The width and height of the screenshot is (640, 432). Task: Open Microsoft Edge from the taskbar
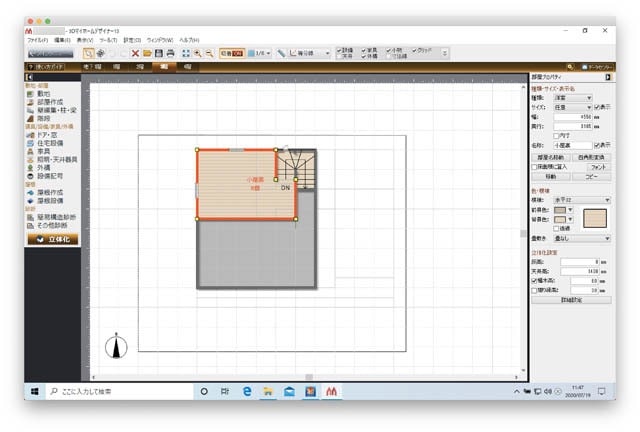pyautogui.click(x=247, y=391)
